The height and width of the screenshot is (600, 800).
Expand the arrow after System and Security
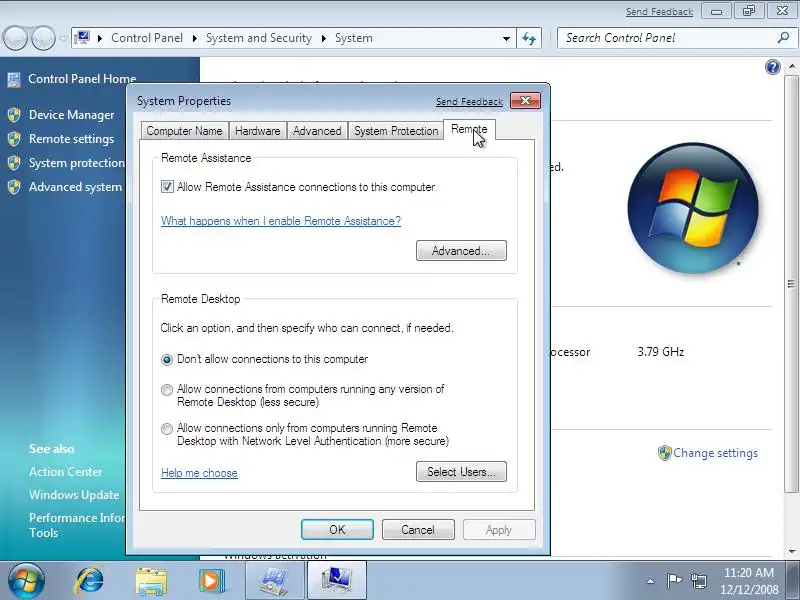323,38
